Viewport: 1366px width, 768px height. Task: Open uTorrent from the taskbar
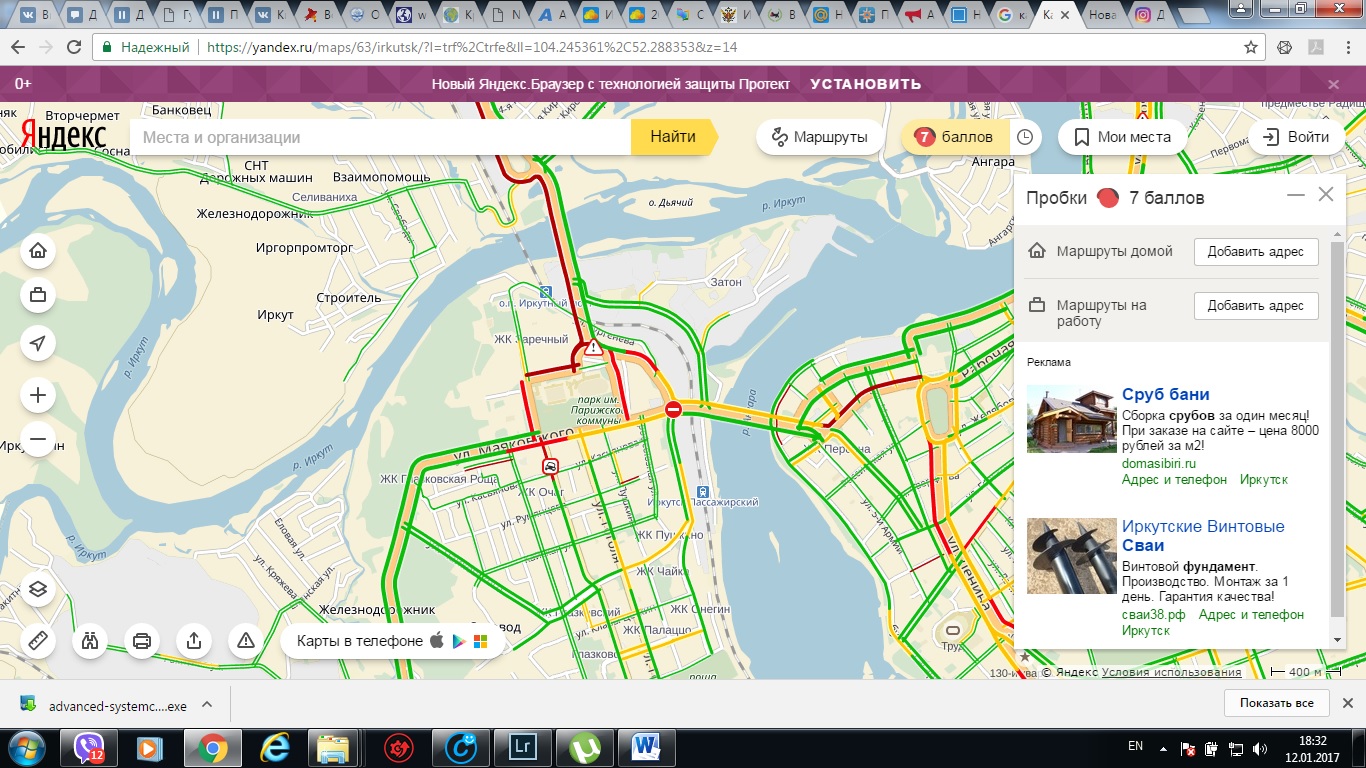(x=583, y=747)
